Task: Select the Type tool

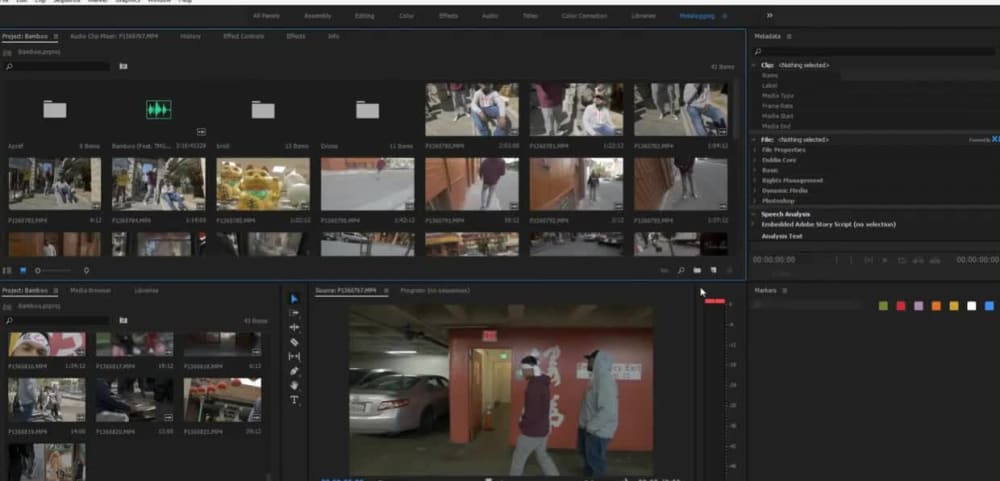Action: click(294, 400)
